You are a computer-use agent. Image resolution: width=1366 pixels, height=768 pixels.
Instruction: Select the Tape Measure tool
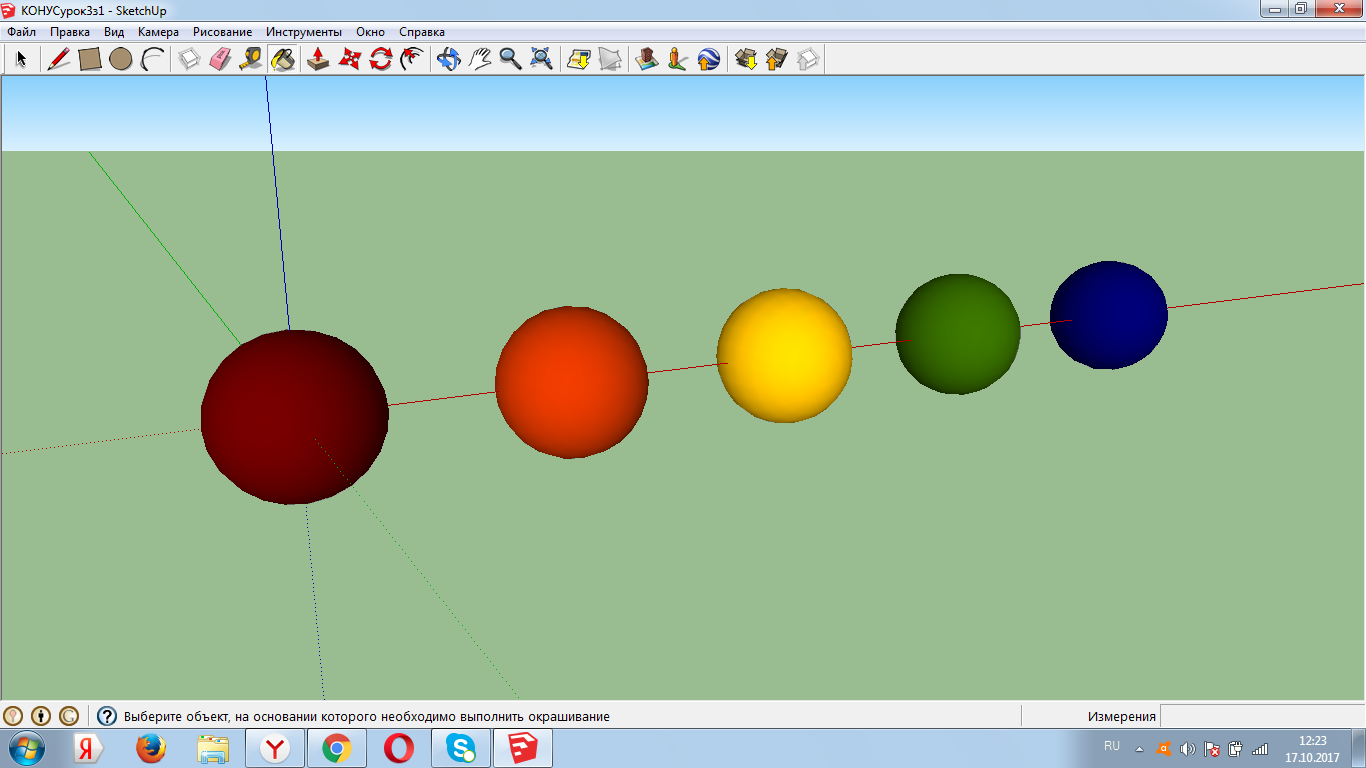coord(251,59)
